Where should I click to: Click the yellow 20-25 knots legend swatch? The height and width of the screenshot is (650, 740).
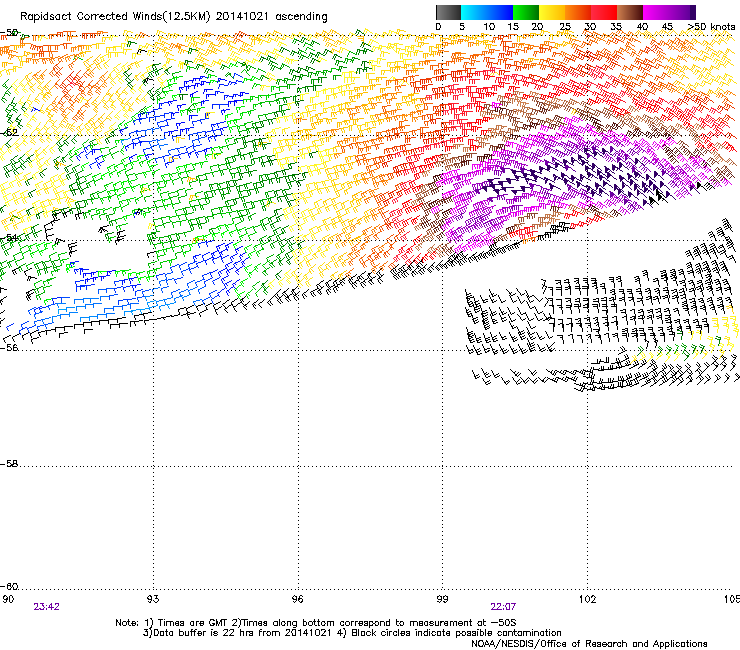click(x=552, y=12)
